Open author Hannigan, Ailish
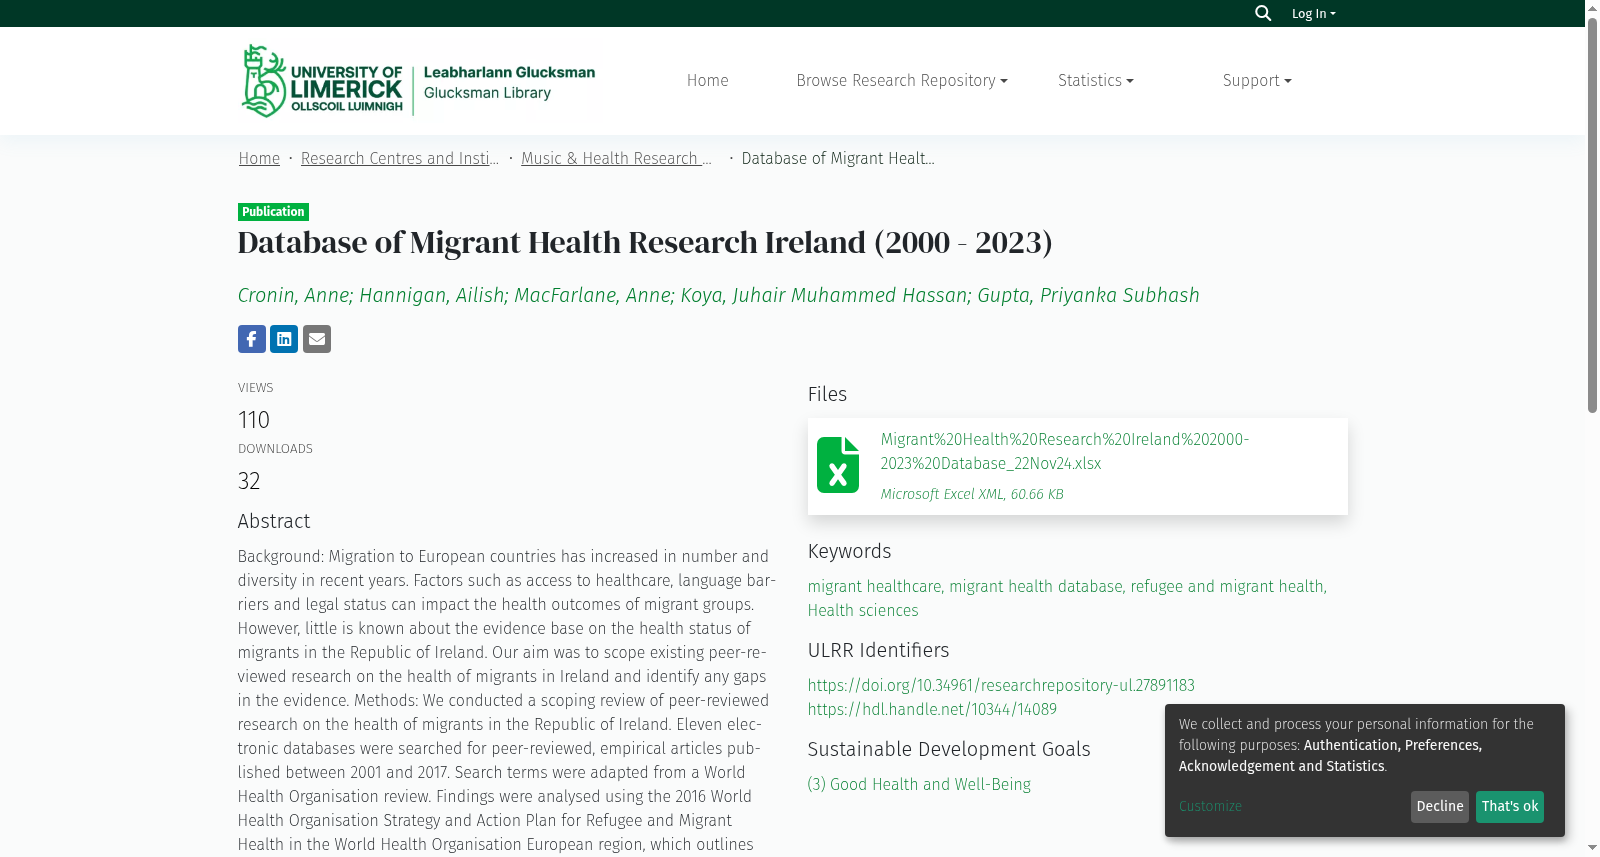The height and width of the screenshot is (857, 1600). pos(432,295)
